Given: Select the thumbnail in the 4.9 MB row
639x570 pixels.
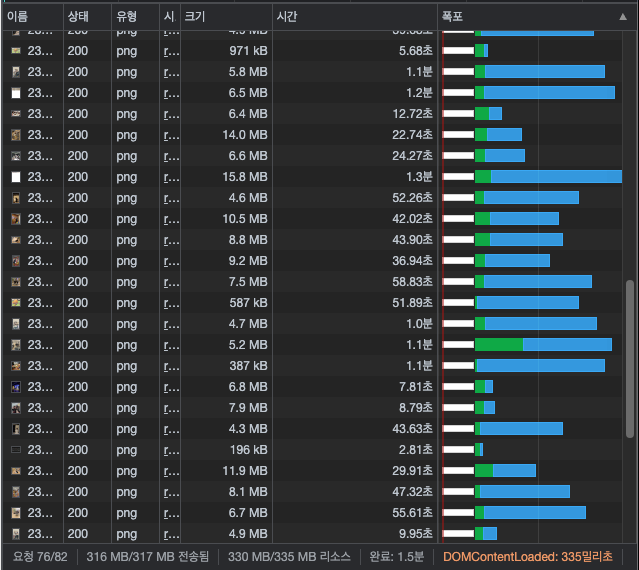Looking at the screenshot, I should coord(16,534).
